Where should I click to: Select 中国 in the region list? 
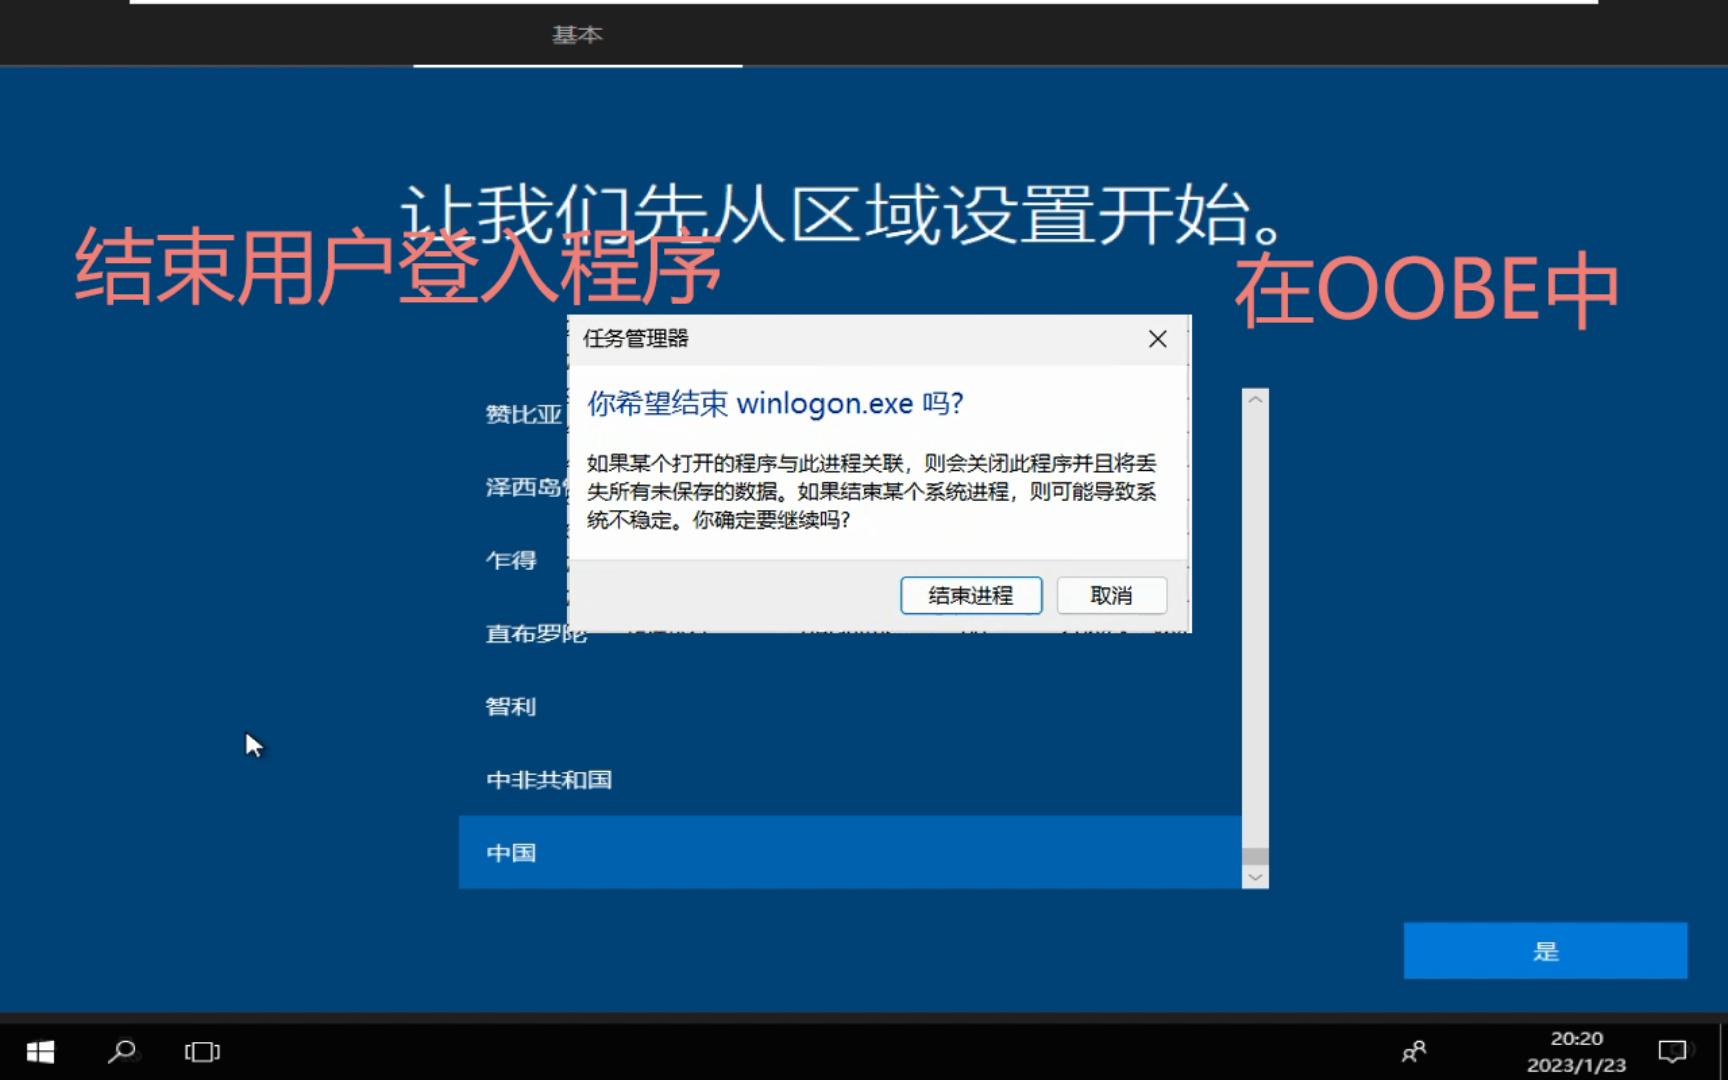click(850, 853)
